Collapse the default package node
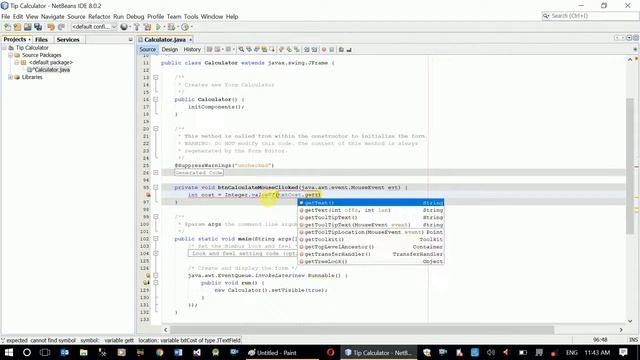 [17, 62]
